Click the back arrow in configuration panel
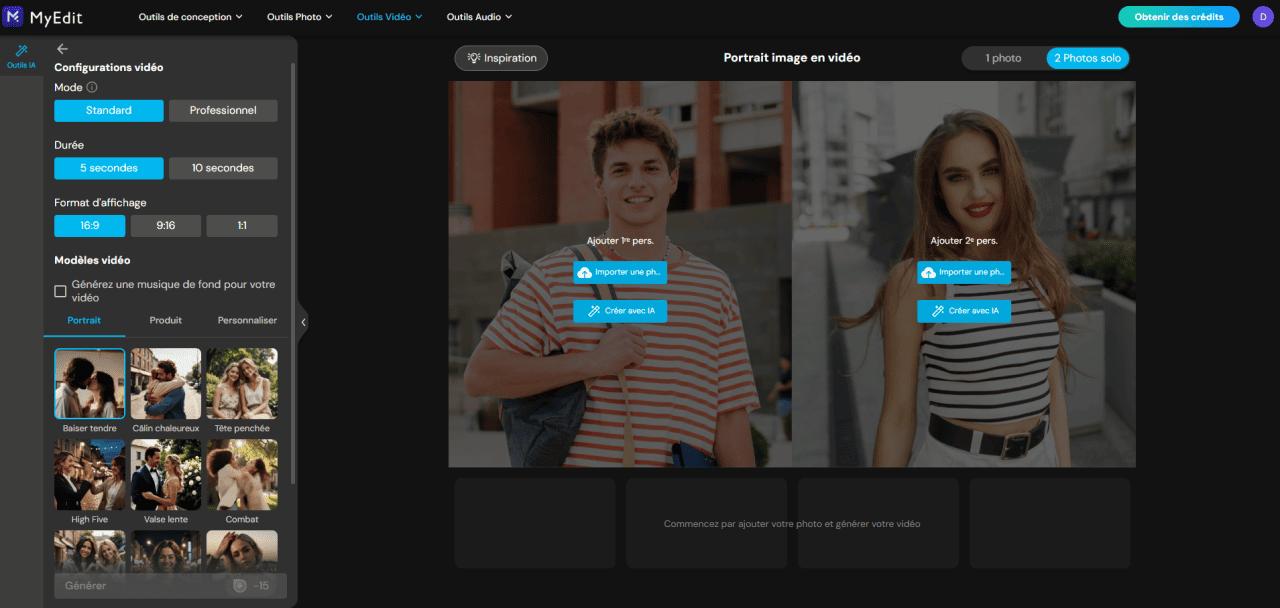1280x608 pixels. click(x=62, y=48)
